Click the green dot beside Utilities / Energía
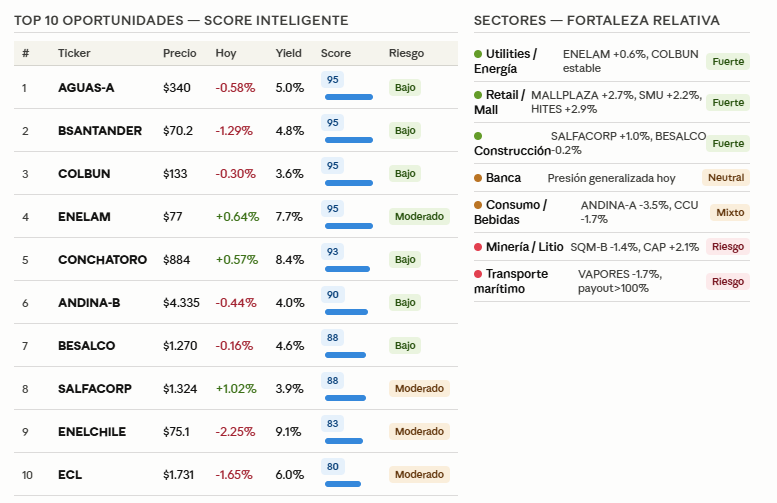This screenshot has height=503, width=777. point(478,54)
